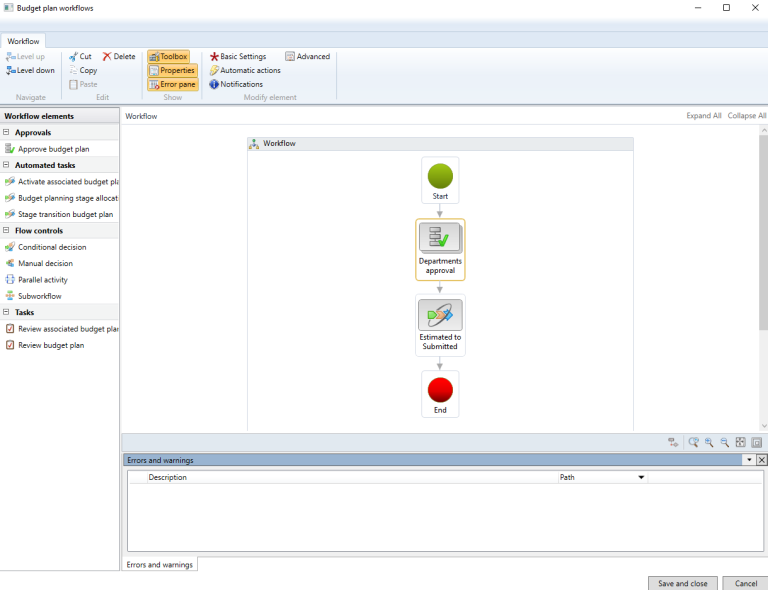
Task: Click the zoom in magnifier icon
Action: click(x=708, y=442)
